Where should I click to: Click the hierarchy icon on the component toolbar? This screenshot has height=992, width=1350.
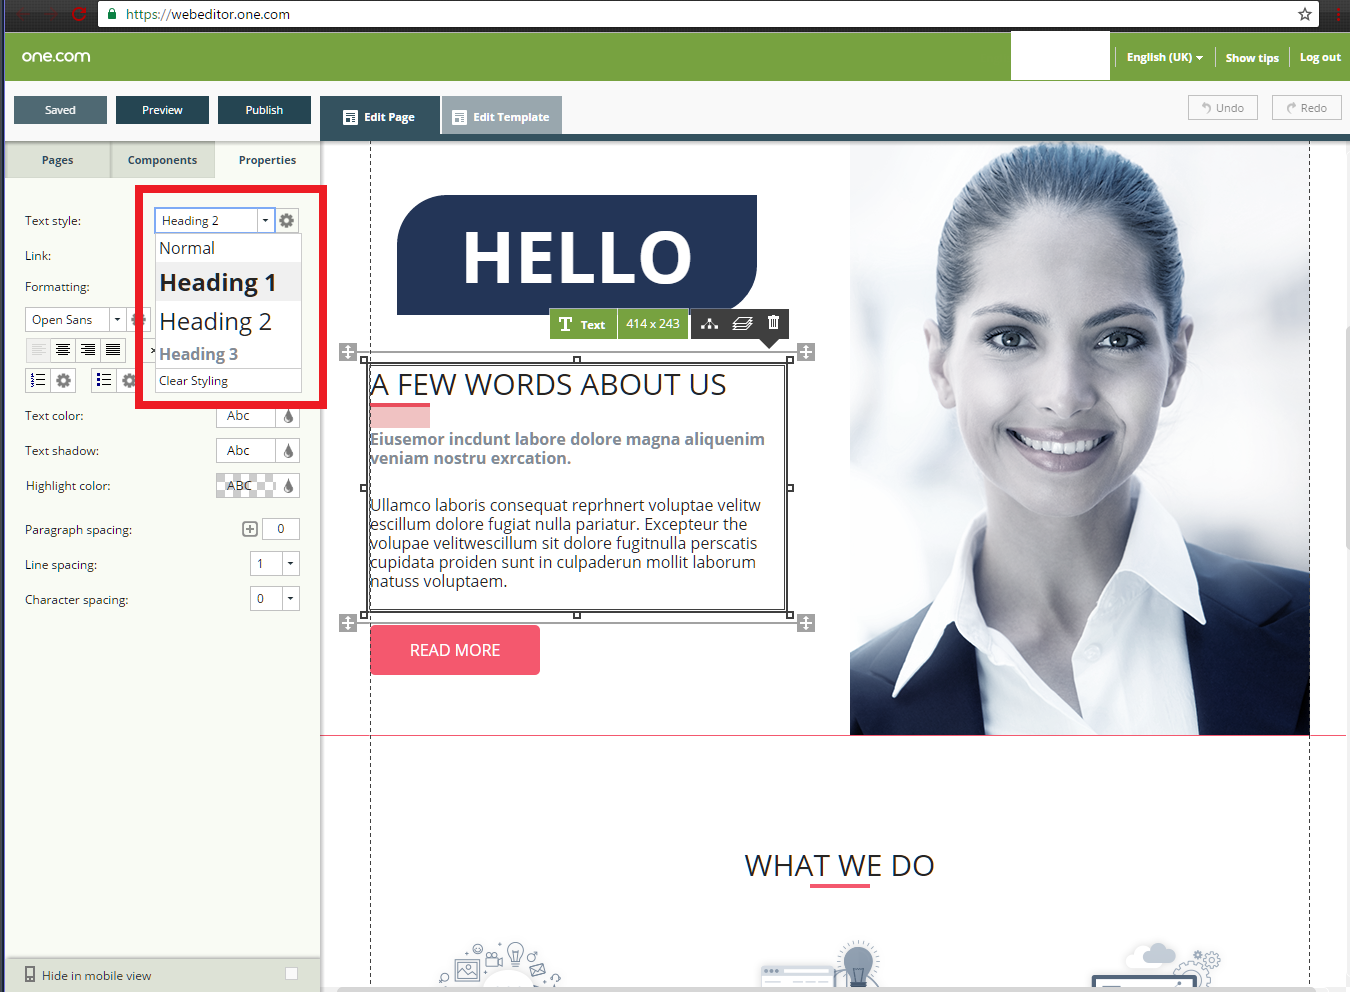[710, 323]
